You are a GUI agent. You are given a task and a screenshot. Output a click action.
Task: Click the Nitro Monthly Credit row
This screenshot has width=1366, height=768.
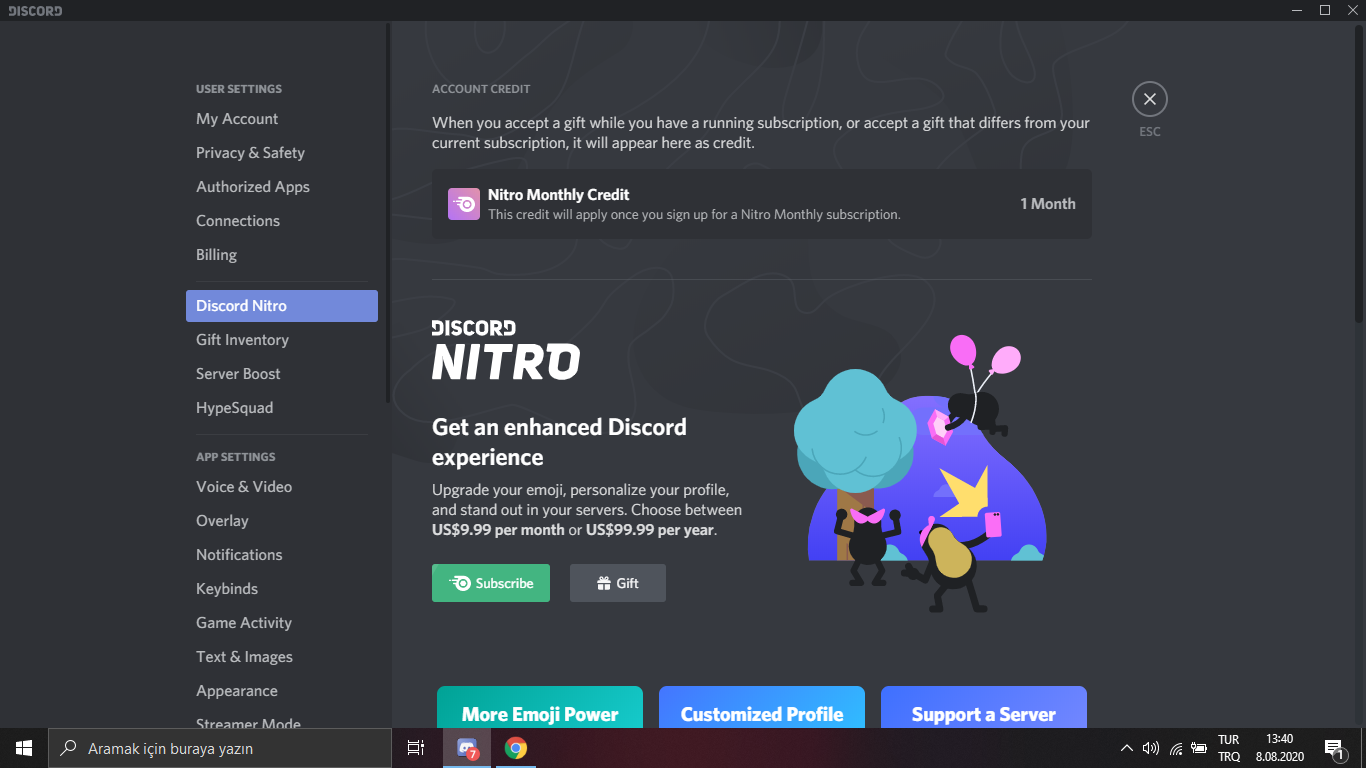click(x=762, y=204)
